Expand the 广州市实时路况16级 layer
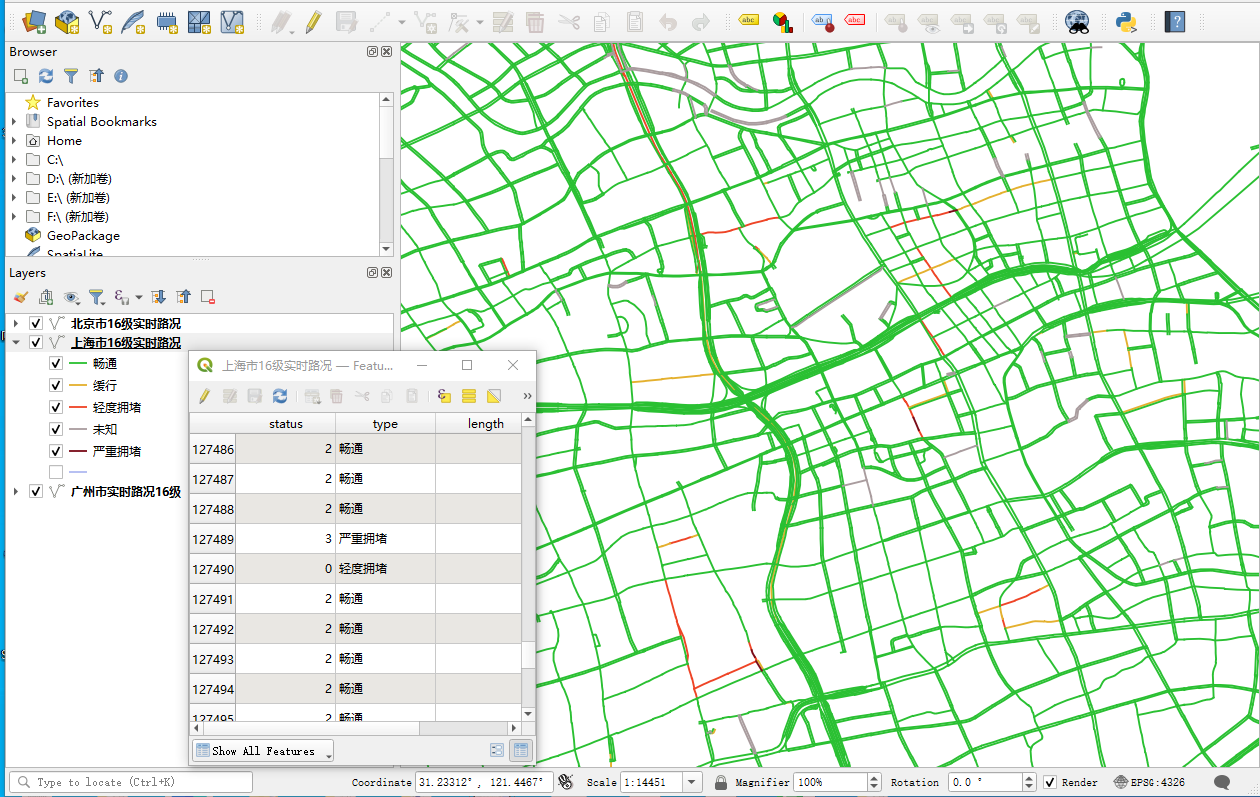This screenshot has height=797, width=1260. (15, 491)
